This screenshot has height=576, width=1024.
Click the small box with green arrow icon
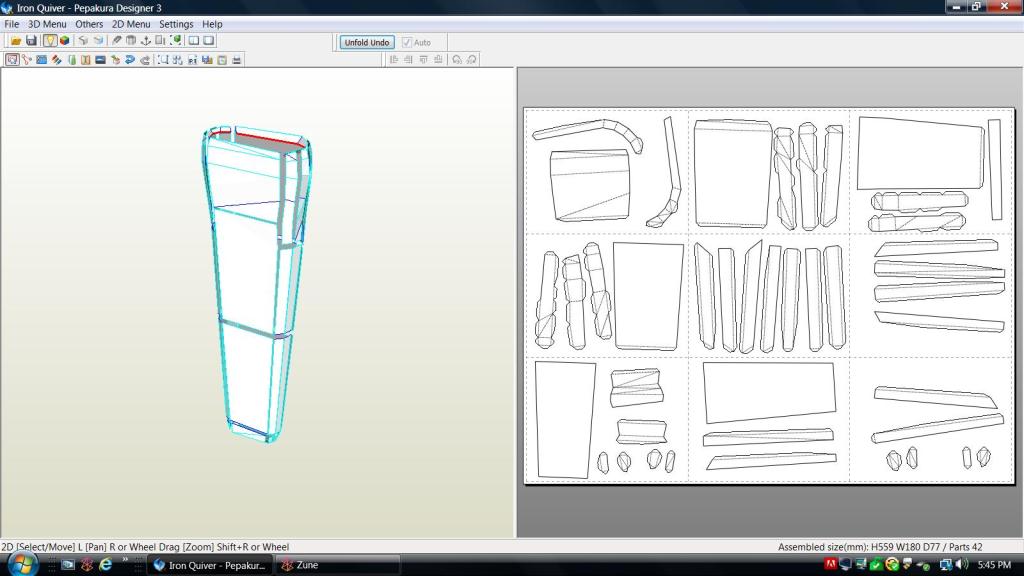[116, 59]
